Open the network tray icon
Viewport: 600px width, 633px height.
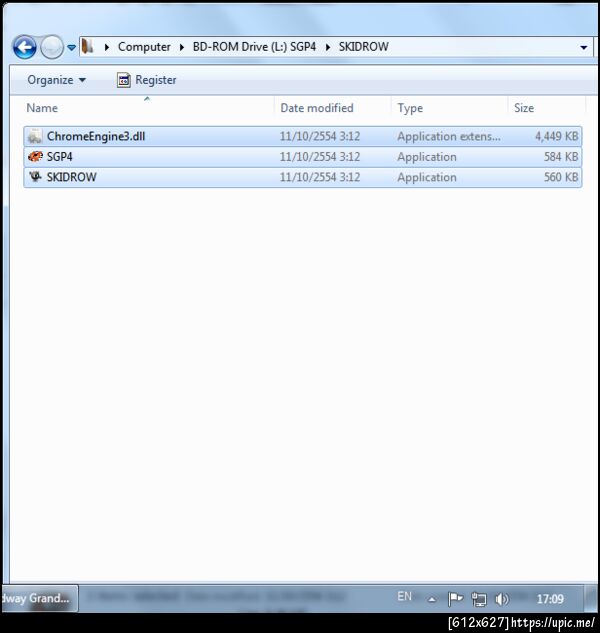[479, 599]
